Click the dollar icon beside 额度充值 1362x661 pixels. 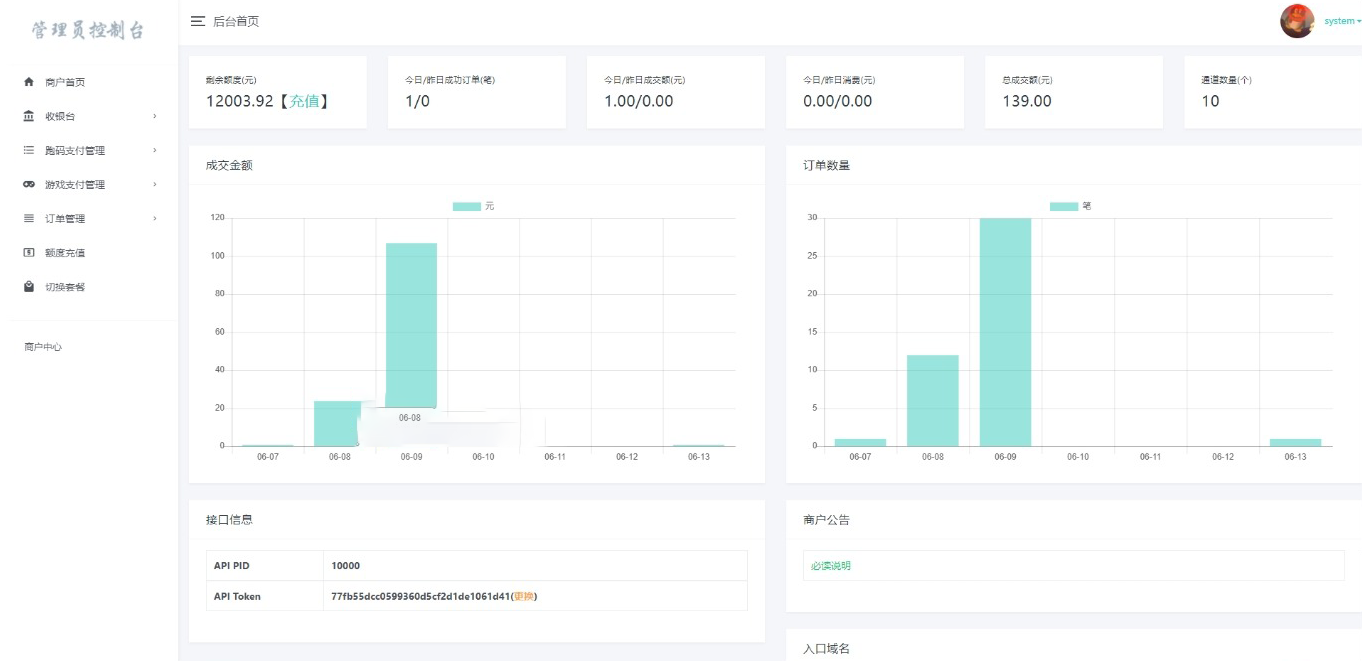click(29, 252)
